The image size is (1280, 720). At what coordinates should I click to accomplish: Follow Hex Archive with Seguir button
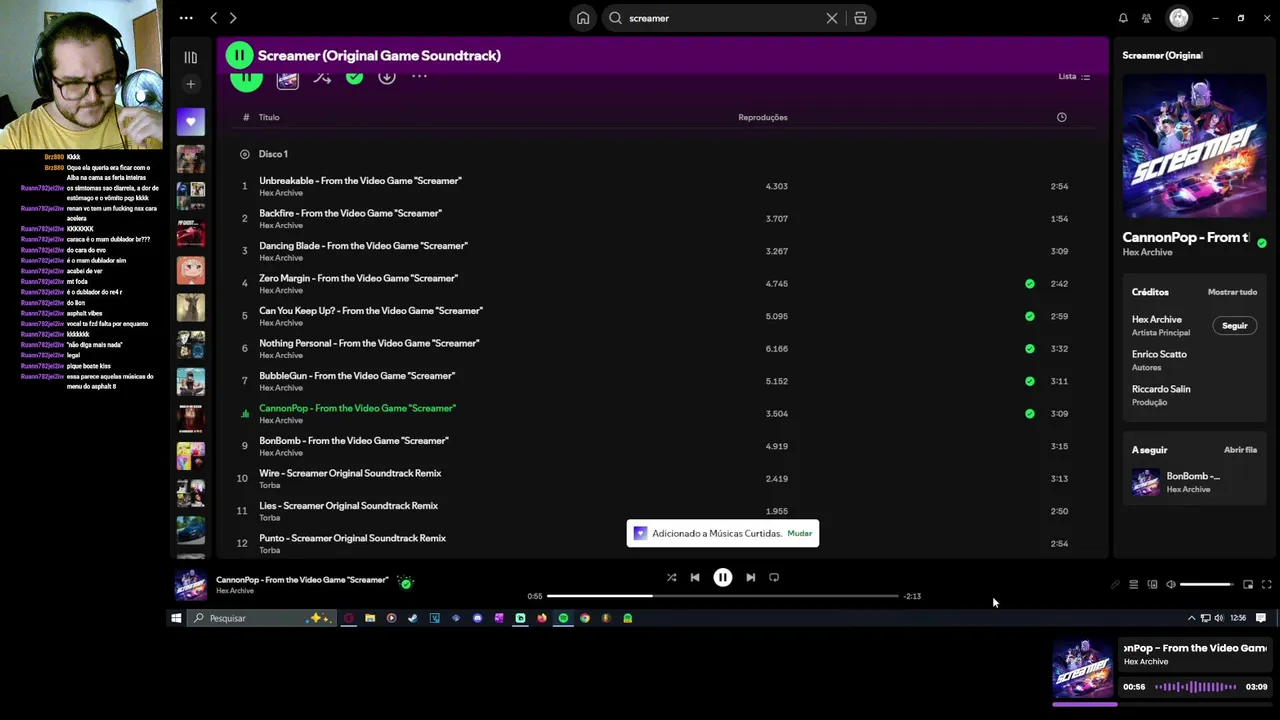click(1235, 326)
